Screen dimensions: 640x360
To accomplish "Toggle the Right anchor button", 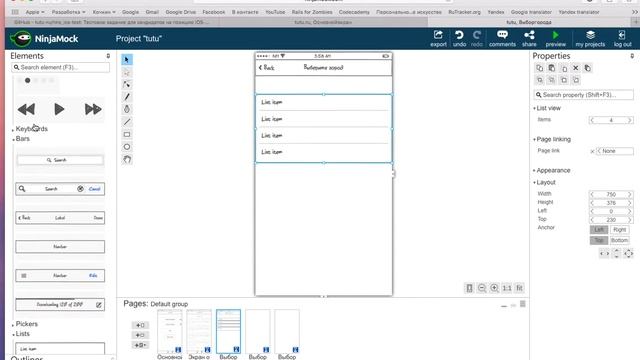I will [x=619, y=230].
